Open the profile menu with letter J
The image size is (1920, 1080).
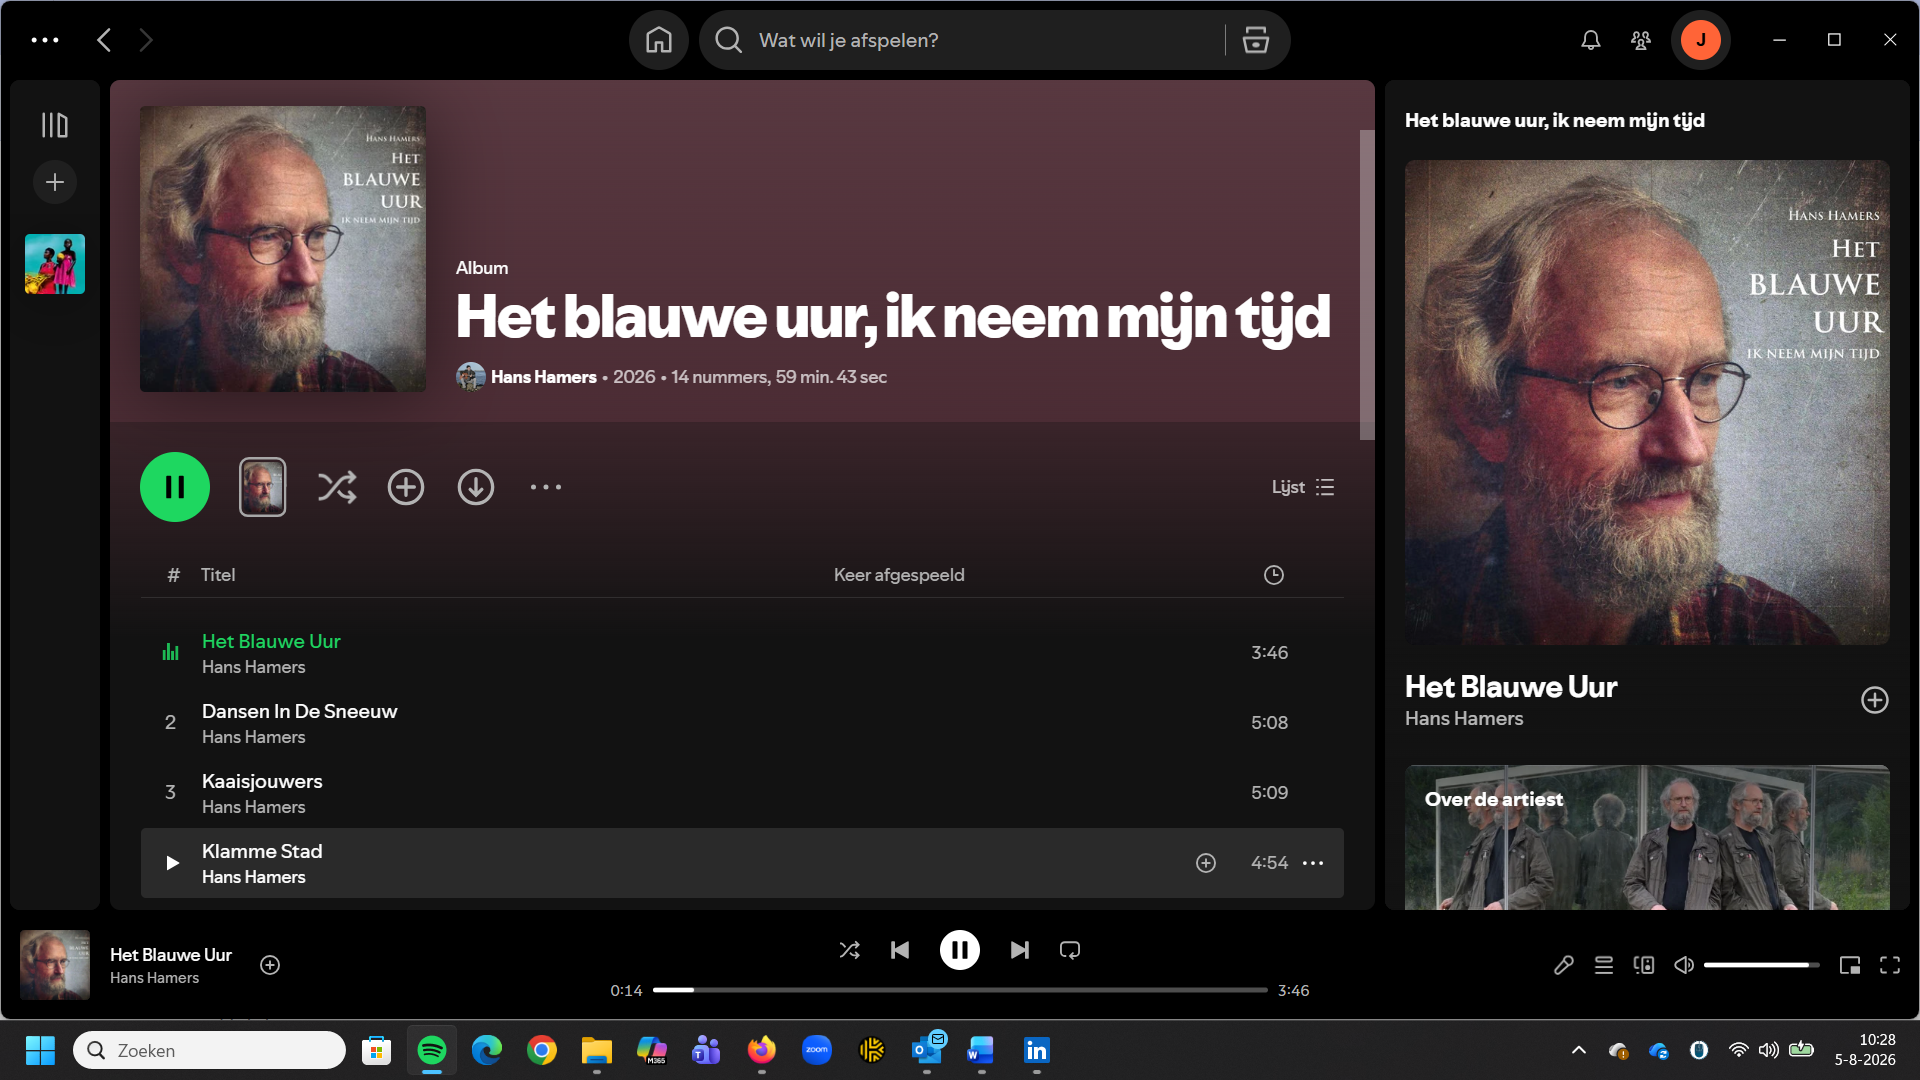(1701, 40)
